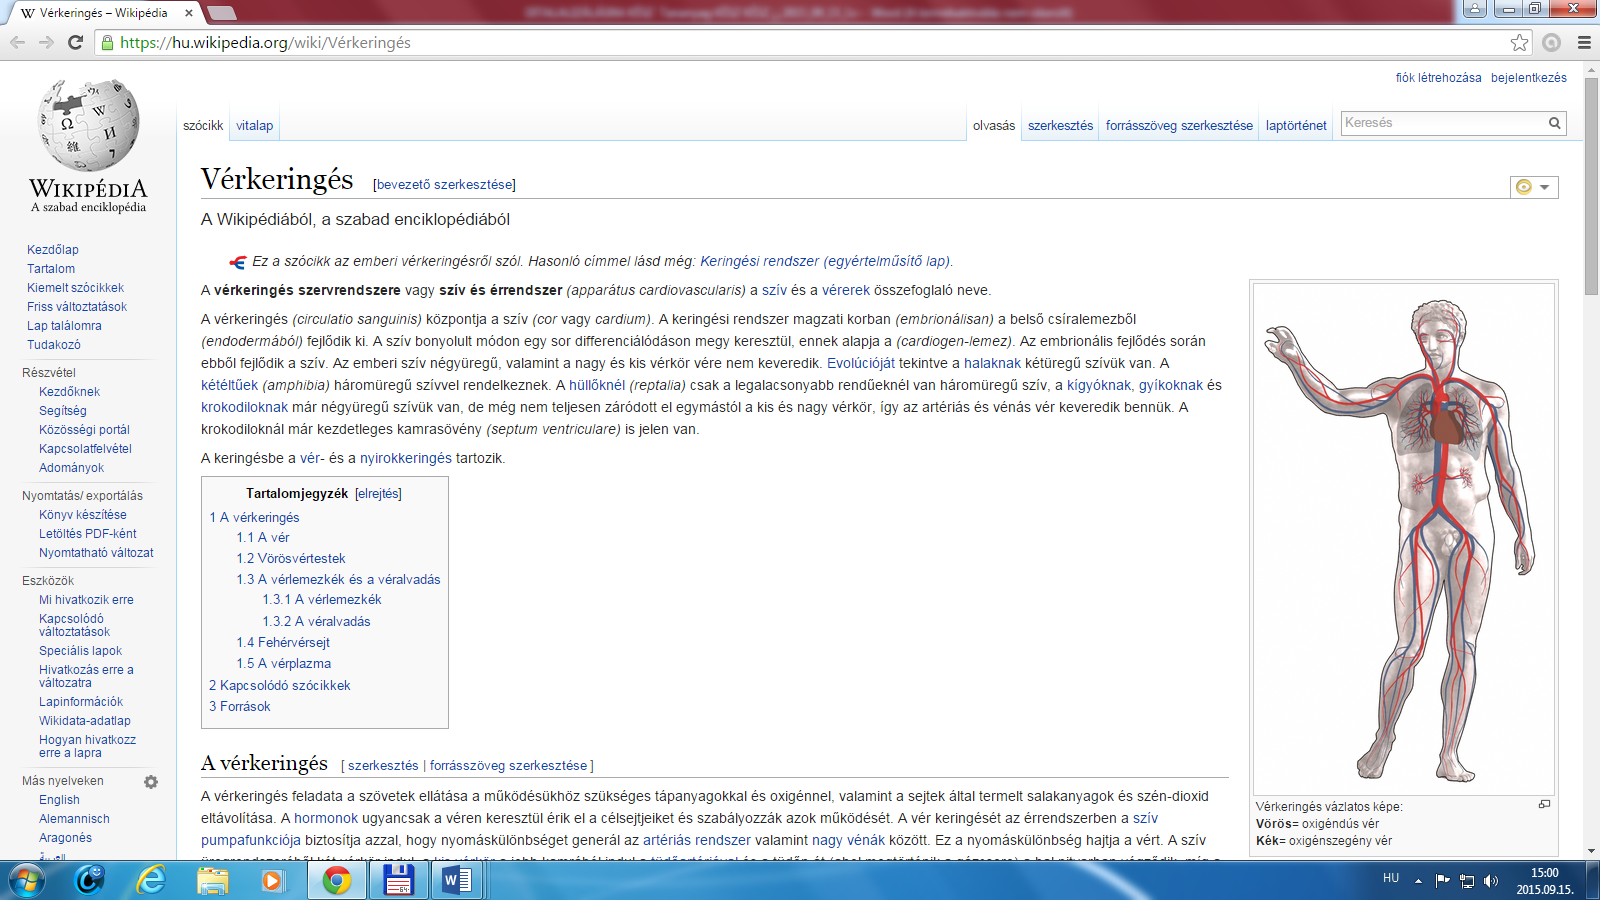Screen dimensions: 1600x900
Task: Jump to section 1.2 Vörösvértestek
Action: tap(291, 559)
